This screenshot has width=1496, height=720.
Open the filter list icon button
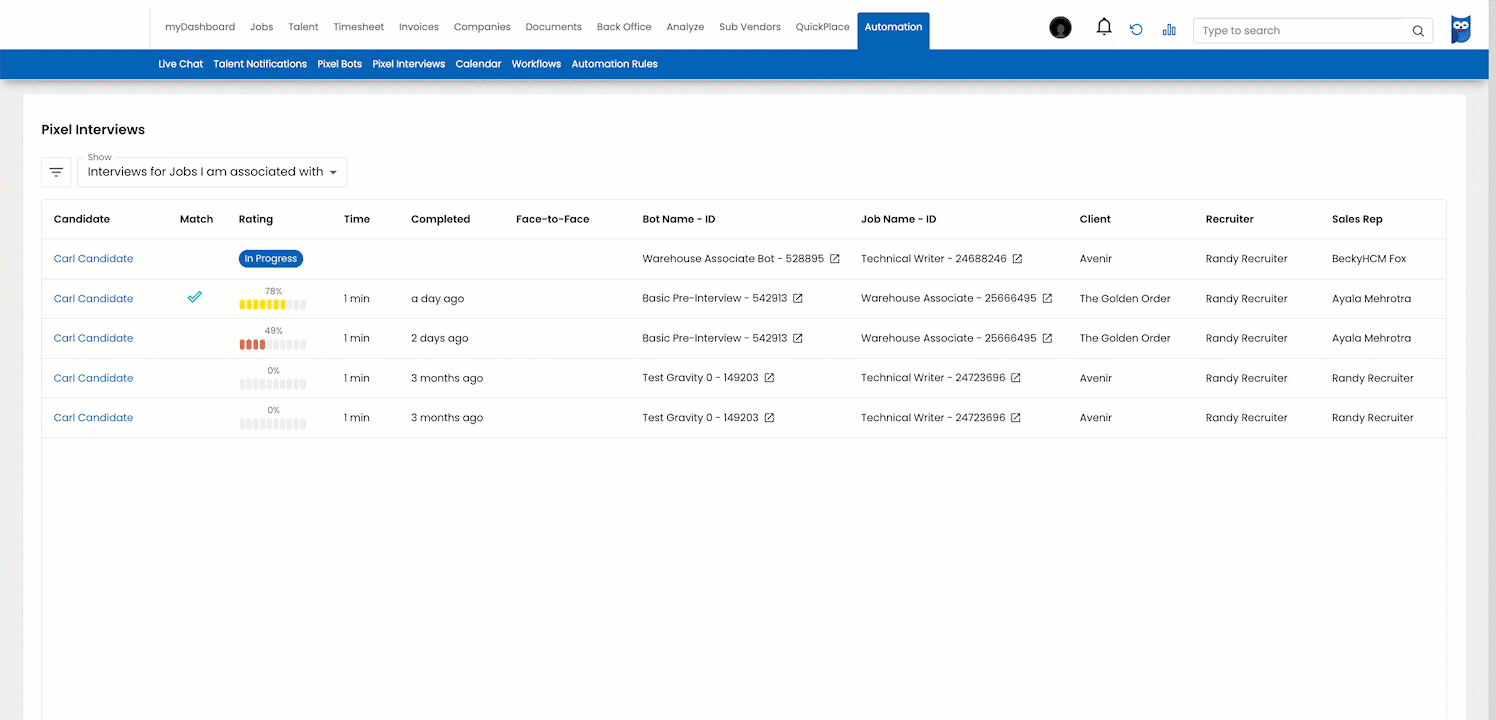[56, 172]
